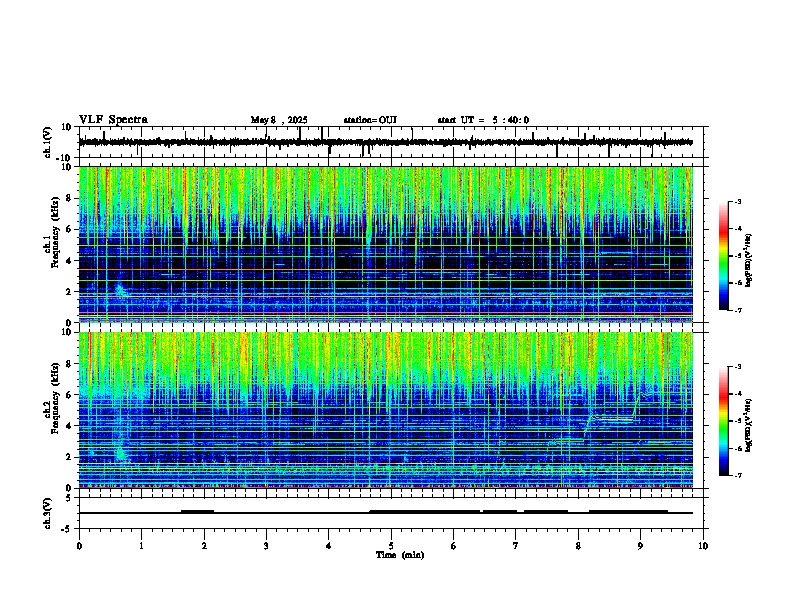This screenshot has width=792, height=612.
Task: Click the rising tone emission in ch.2 spectrogram
Action: tap(612, 417)
